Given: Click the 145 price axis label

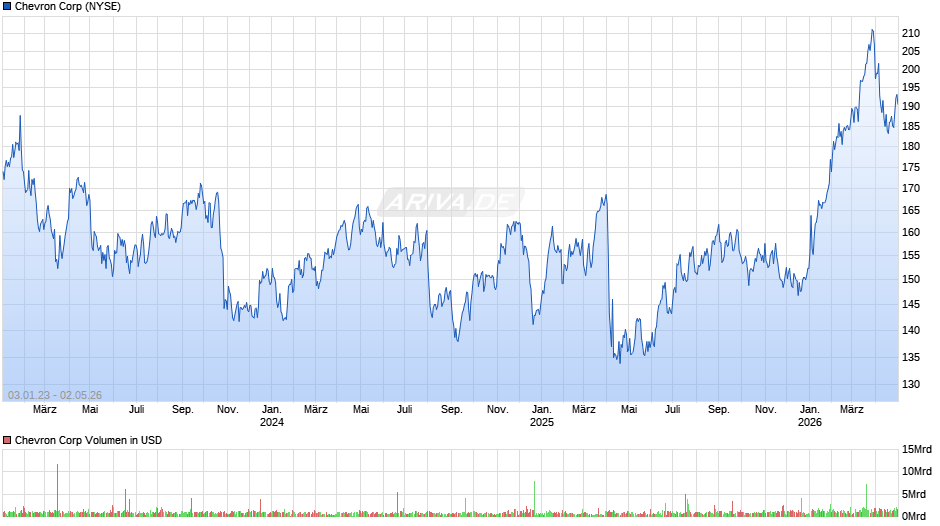Looking at the screenshot, I should coord(911,304).
